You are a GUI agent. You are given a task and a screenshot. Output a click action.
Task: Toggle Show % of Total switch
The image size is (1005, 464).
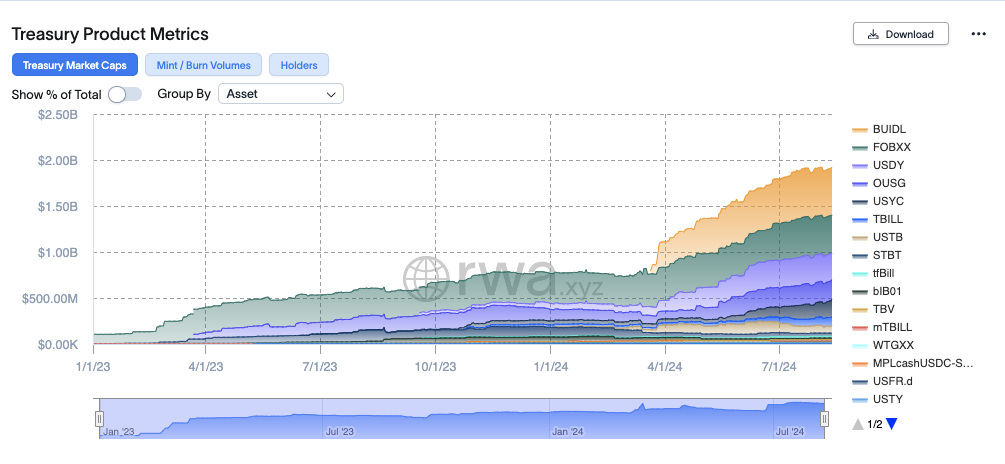coord(125,94)
